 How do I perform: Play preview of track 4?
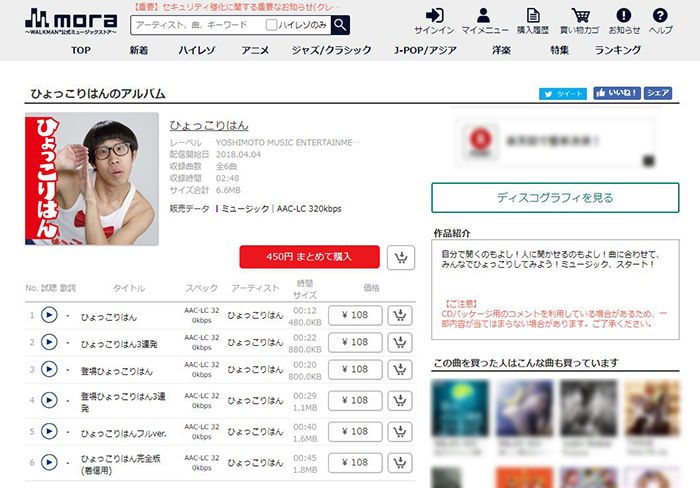[49, 402]
